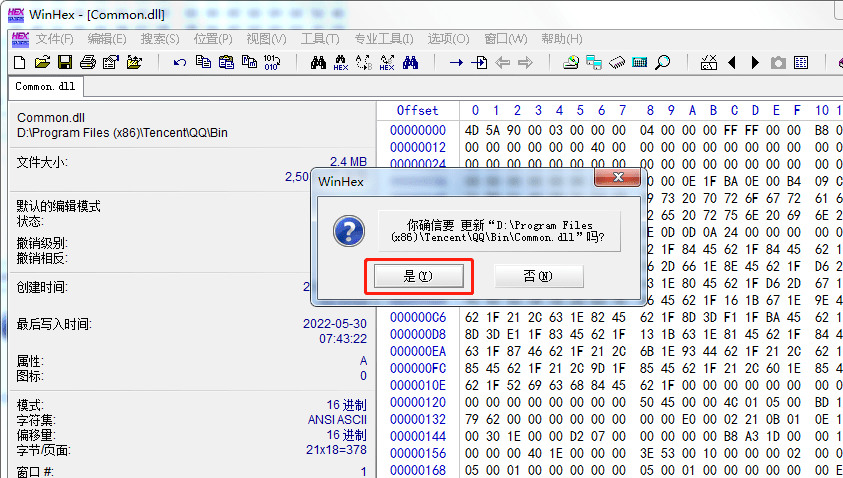The image size is (843, 478).
Task: Open the 专业工具(I) menu
Action: 384,39
